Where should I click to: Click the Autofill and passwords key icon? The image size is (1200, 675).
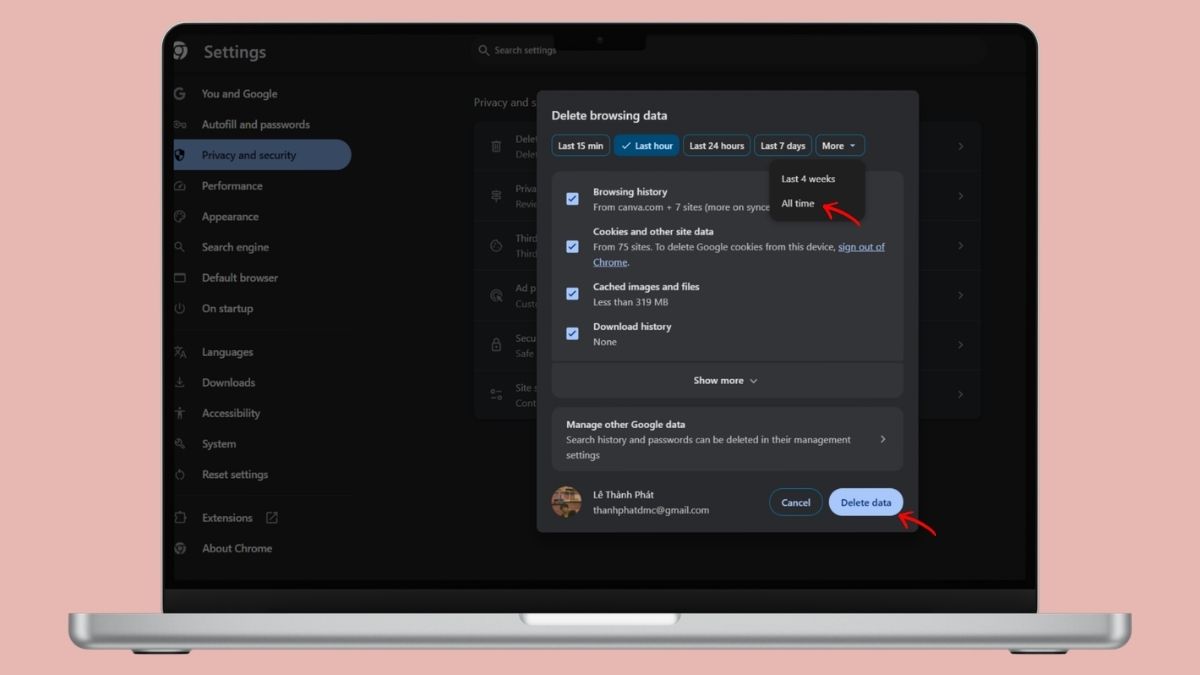180,125
